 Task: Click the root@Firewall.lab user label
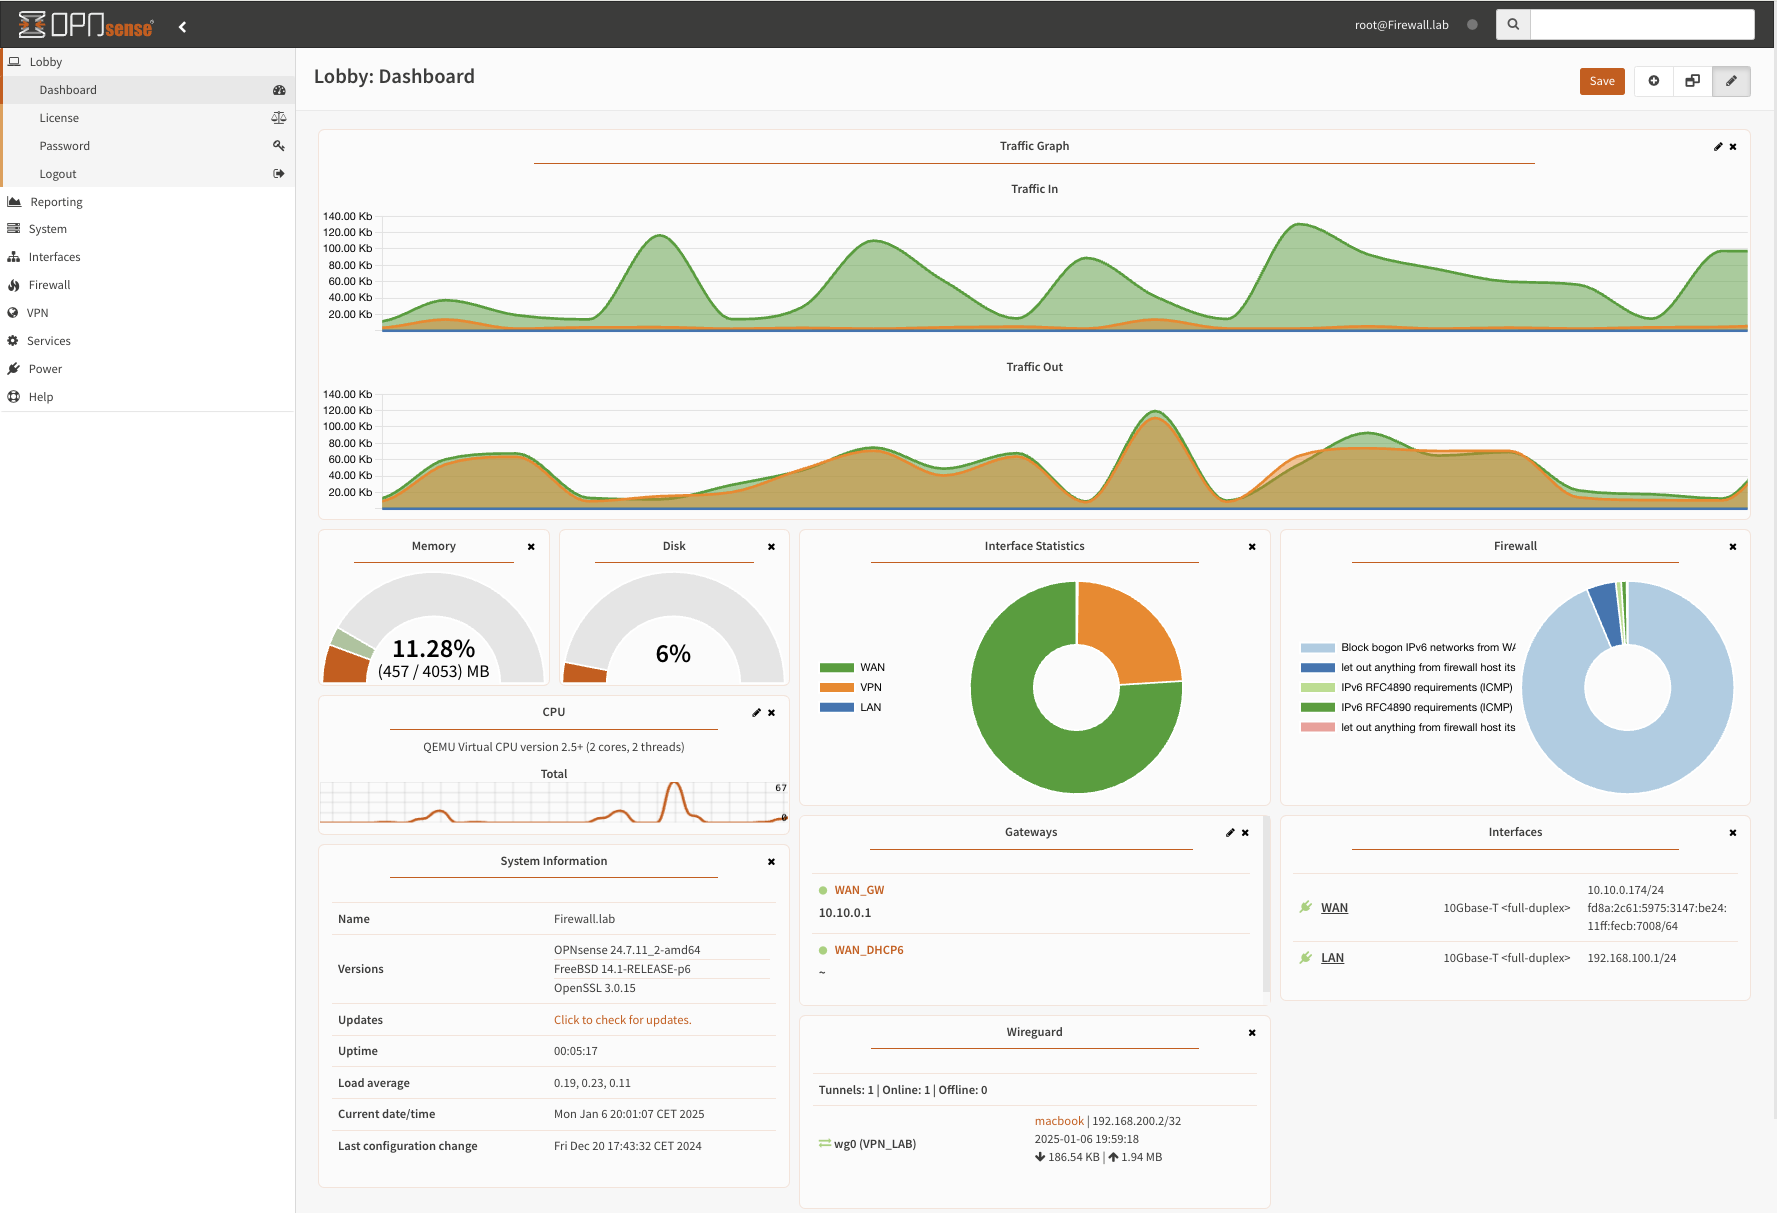click(x=1401, y=25)
